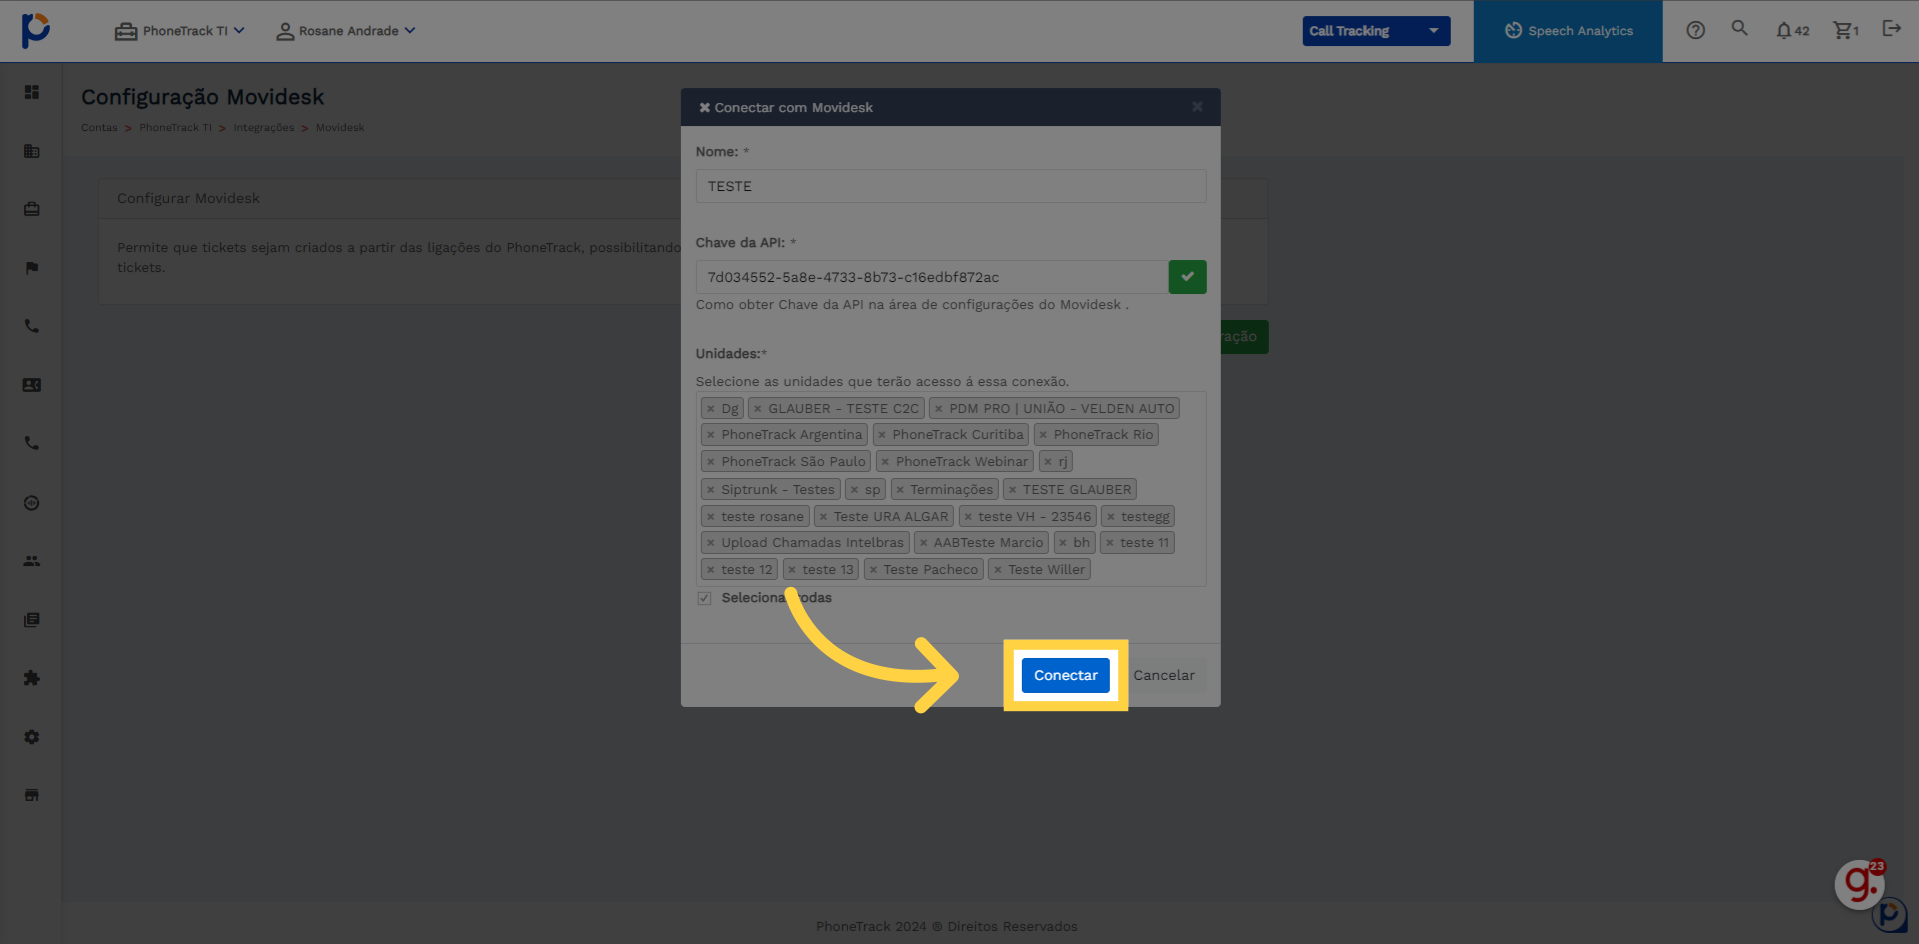Remove the PhoneTrack Webinar unit tag
Image resolution: width=1919 pixels, height=944 pixels.
885,462
